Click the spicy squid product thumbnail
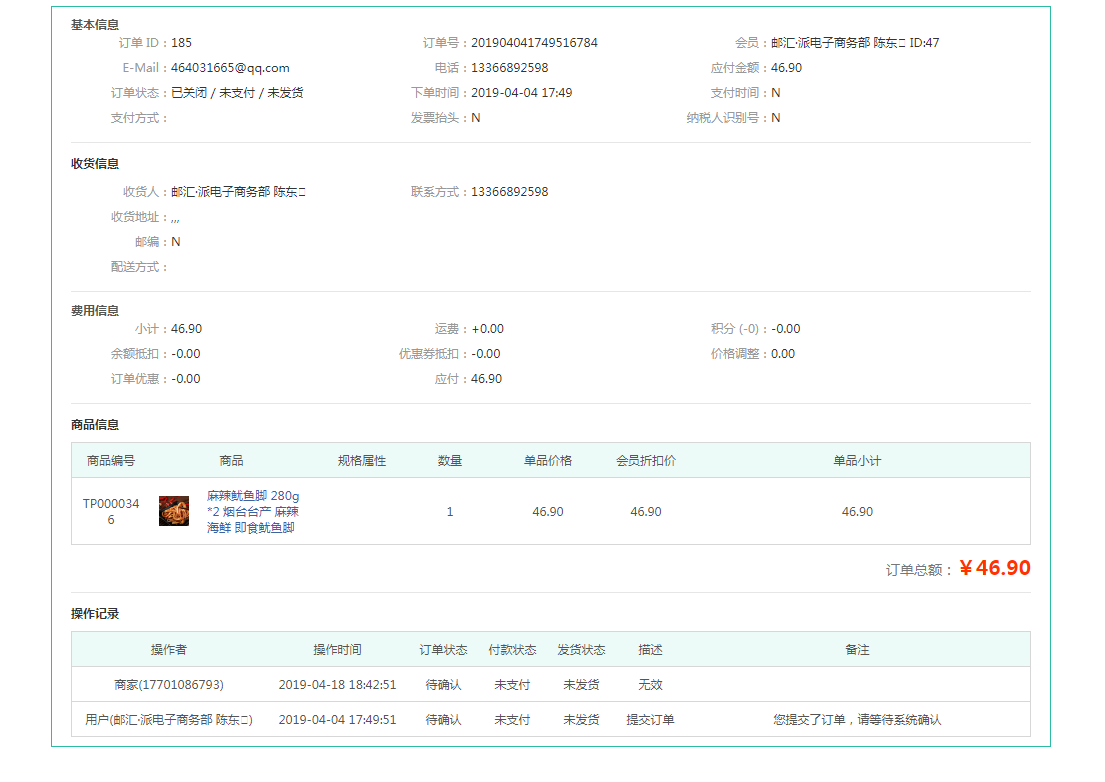 point(174,511)
